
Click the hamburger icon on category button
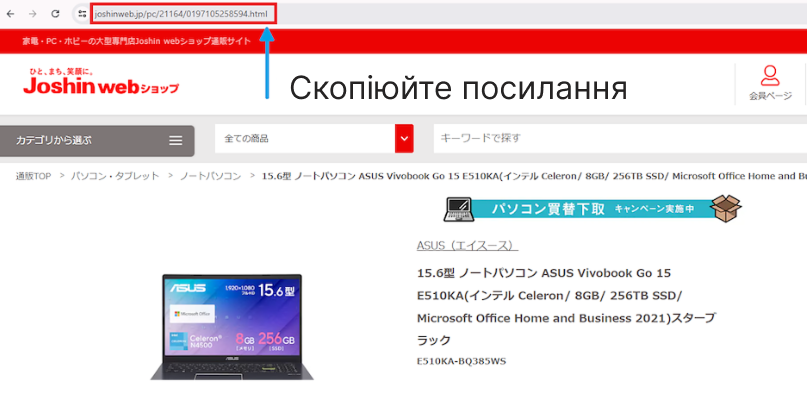(176, 141)
